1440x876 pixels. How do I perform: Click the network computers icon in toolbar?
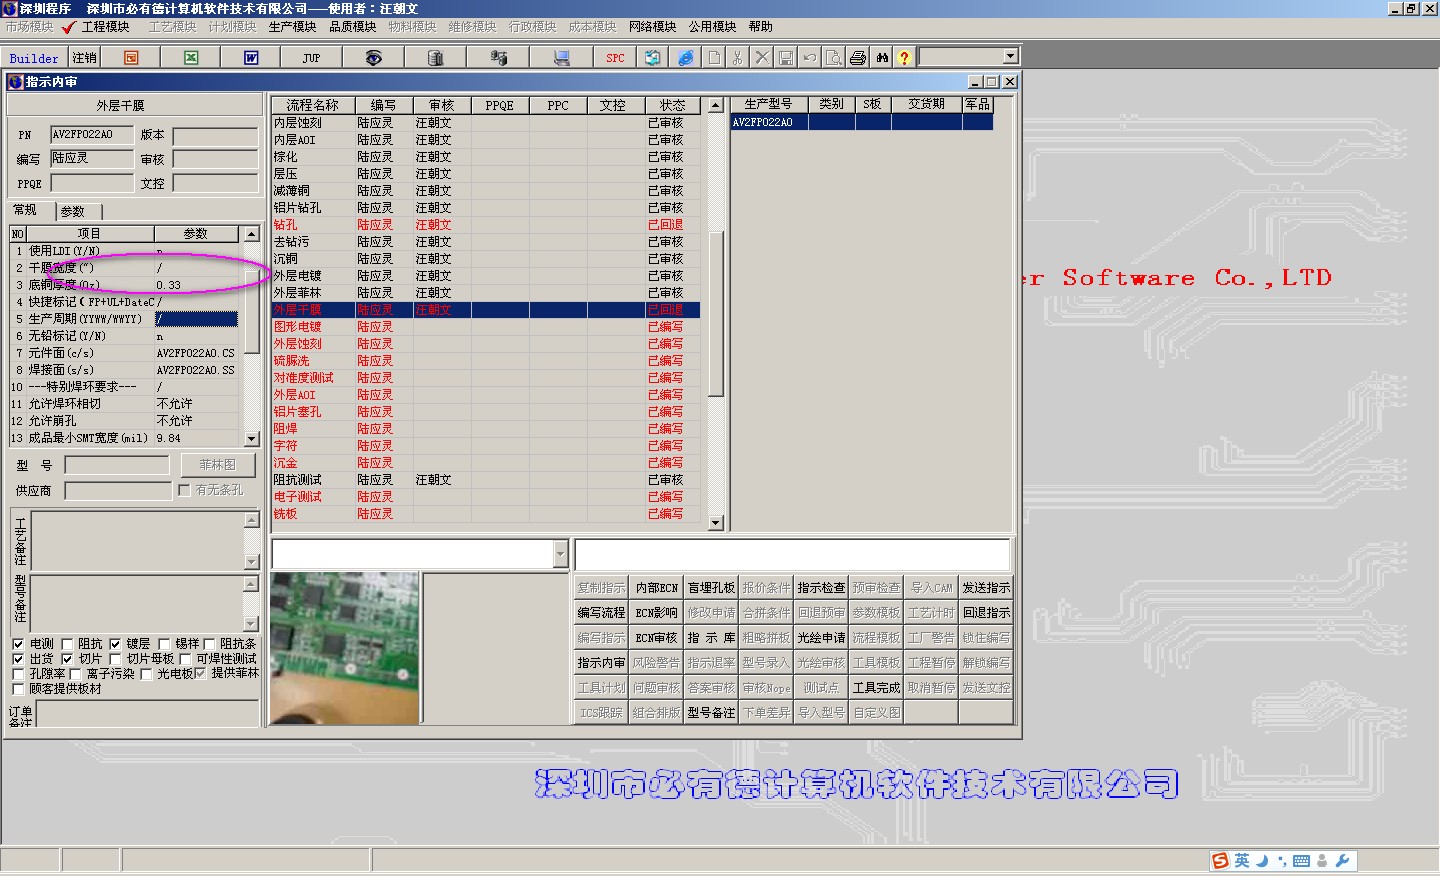click(498, 58)
